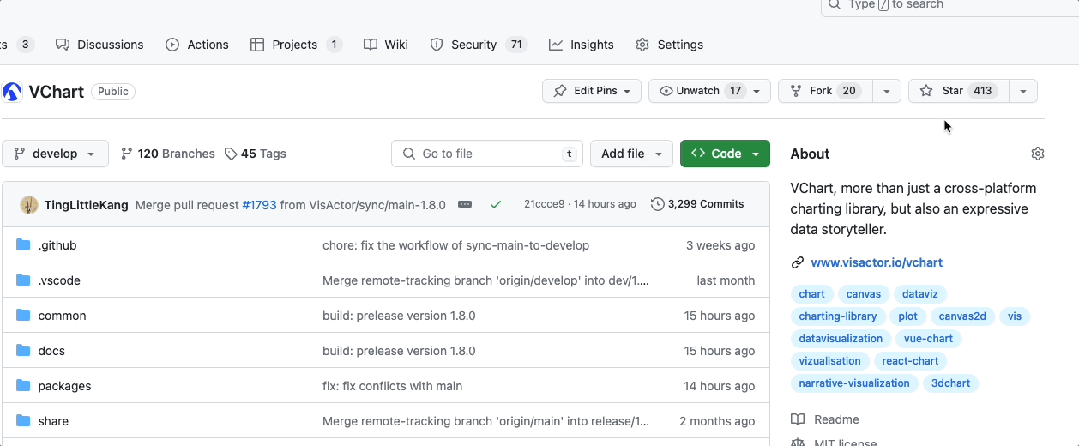Open the latest commit hash link

click(544, 204)
